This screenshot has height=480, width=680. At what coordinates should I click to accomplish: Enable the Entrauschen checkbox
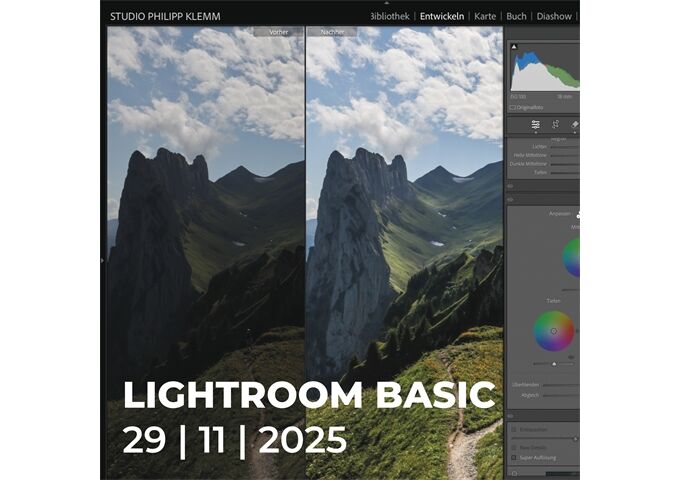(514, 429)
